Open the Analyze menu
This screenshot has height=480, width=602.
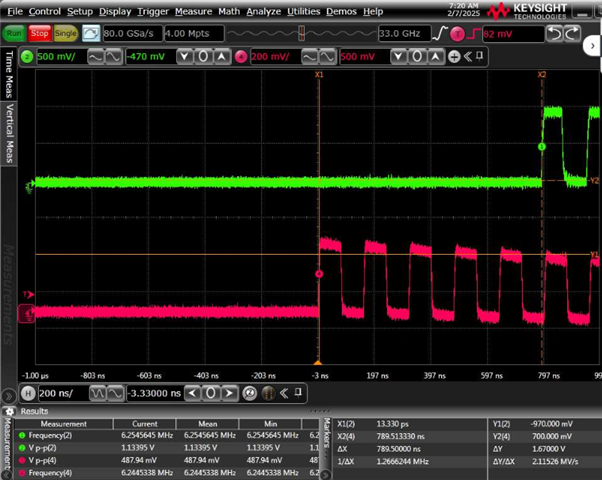263,12
